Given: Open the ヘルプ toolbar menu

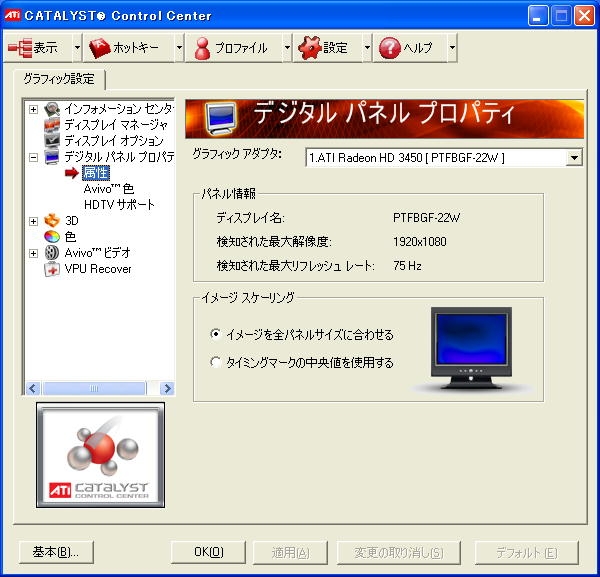Looking at the screenshot, I should click(410, 48).
